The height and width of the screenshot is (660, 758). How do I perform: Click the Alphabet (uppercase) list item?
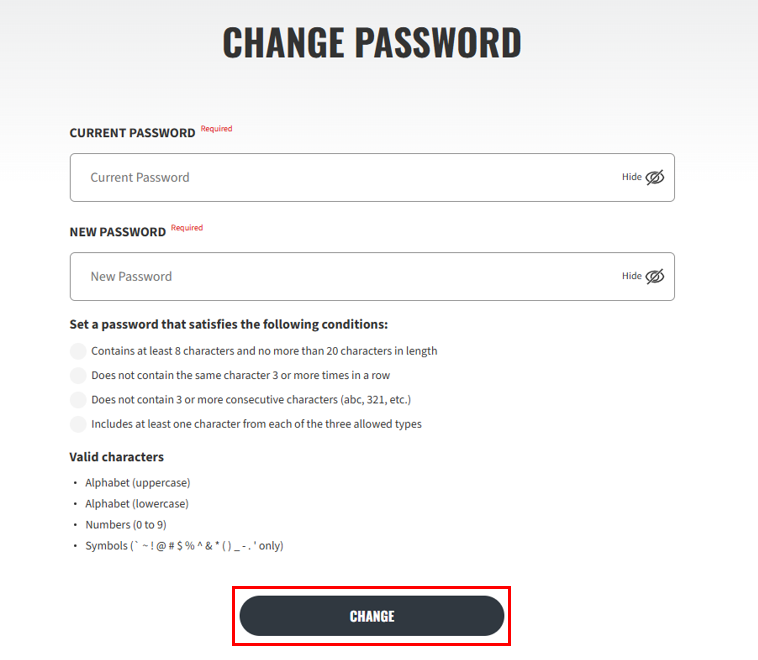[138, 483]
